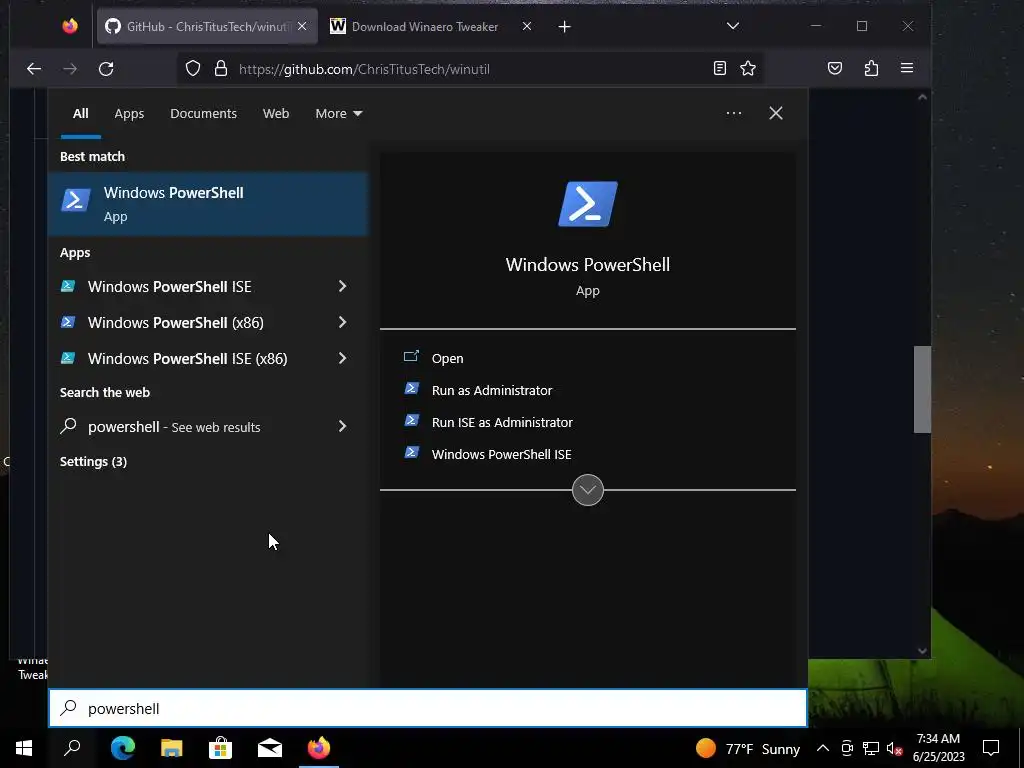Expand powershell web results chevron
Viewport: 1024px width, 768px height.
click(342, 426)
